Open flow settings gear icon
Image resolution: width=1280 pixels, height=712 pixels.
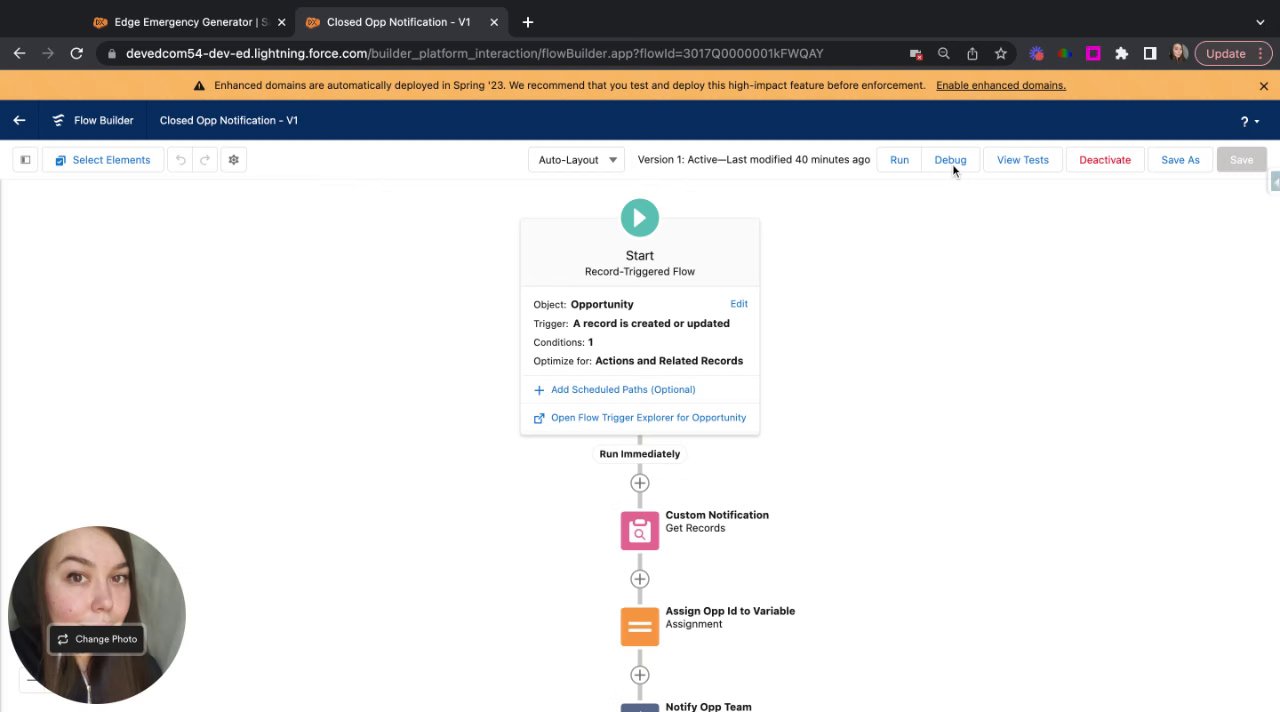[233, 160]
